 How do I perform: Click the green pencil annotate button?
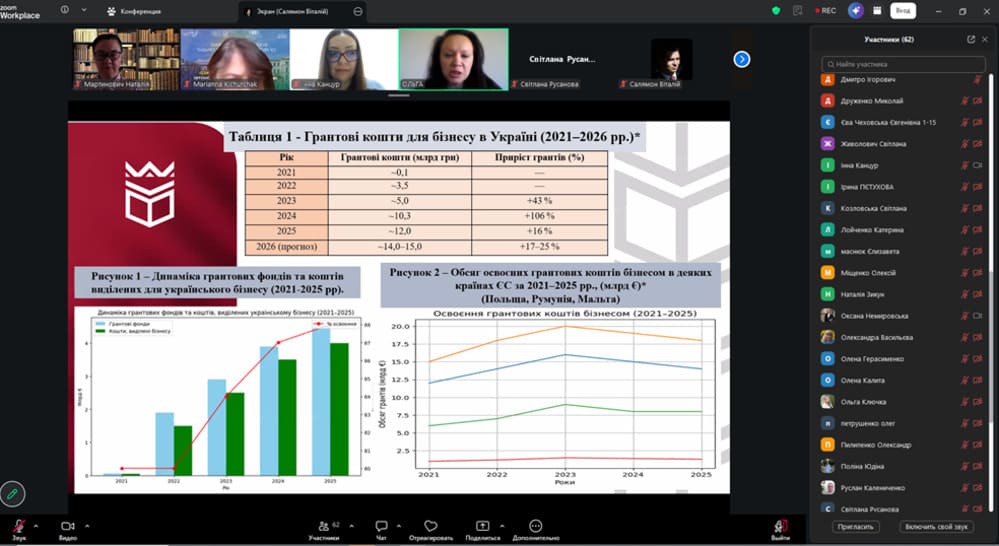pyautogui.click(x=13, y=493)
